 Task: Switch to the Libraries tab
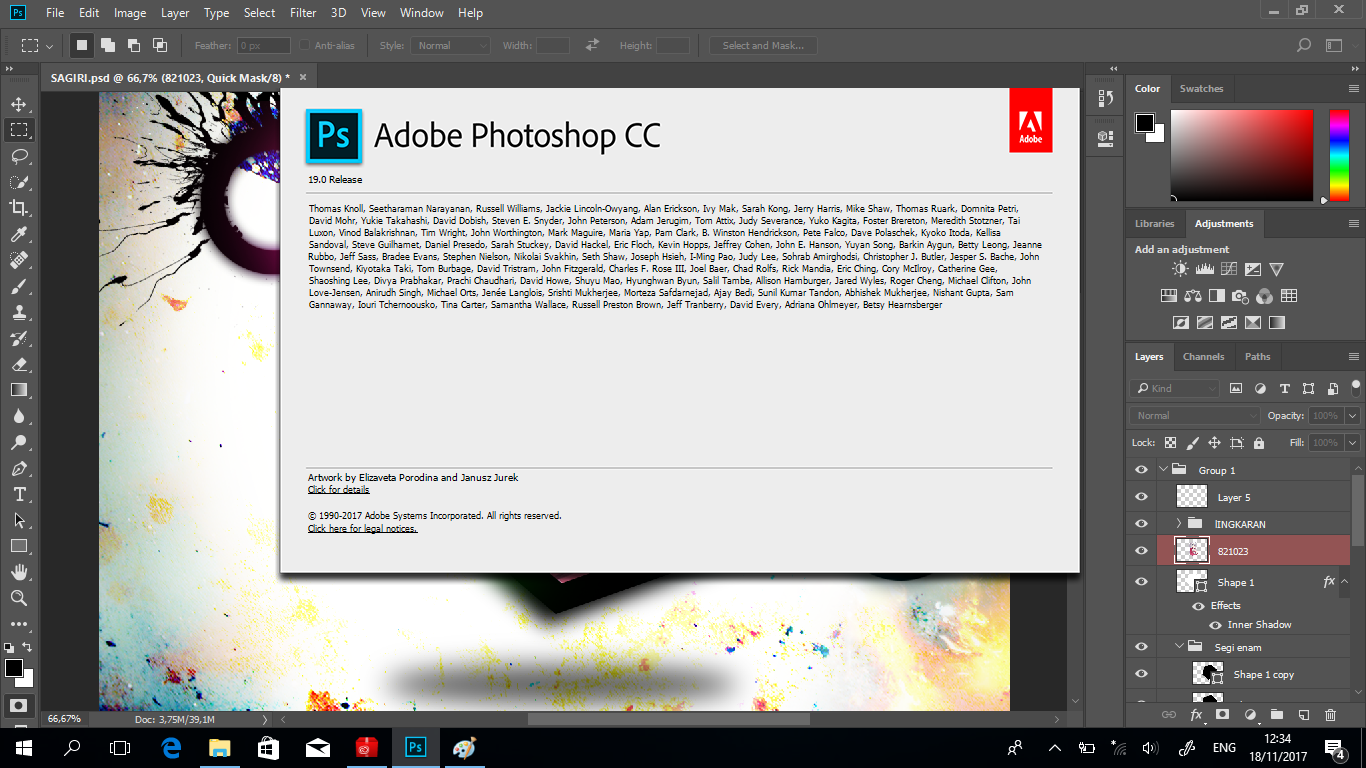pyautogui.click(x=1154, y=224)
